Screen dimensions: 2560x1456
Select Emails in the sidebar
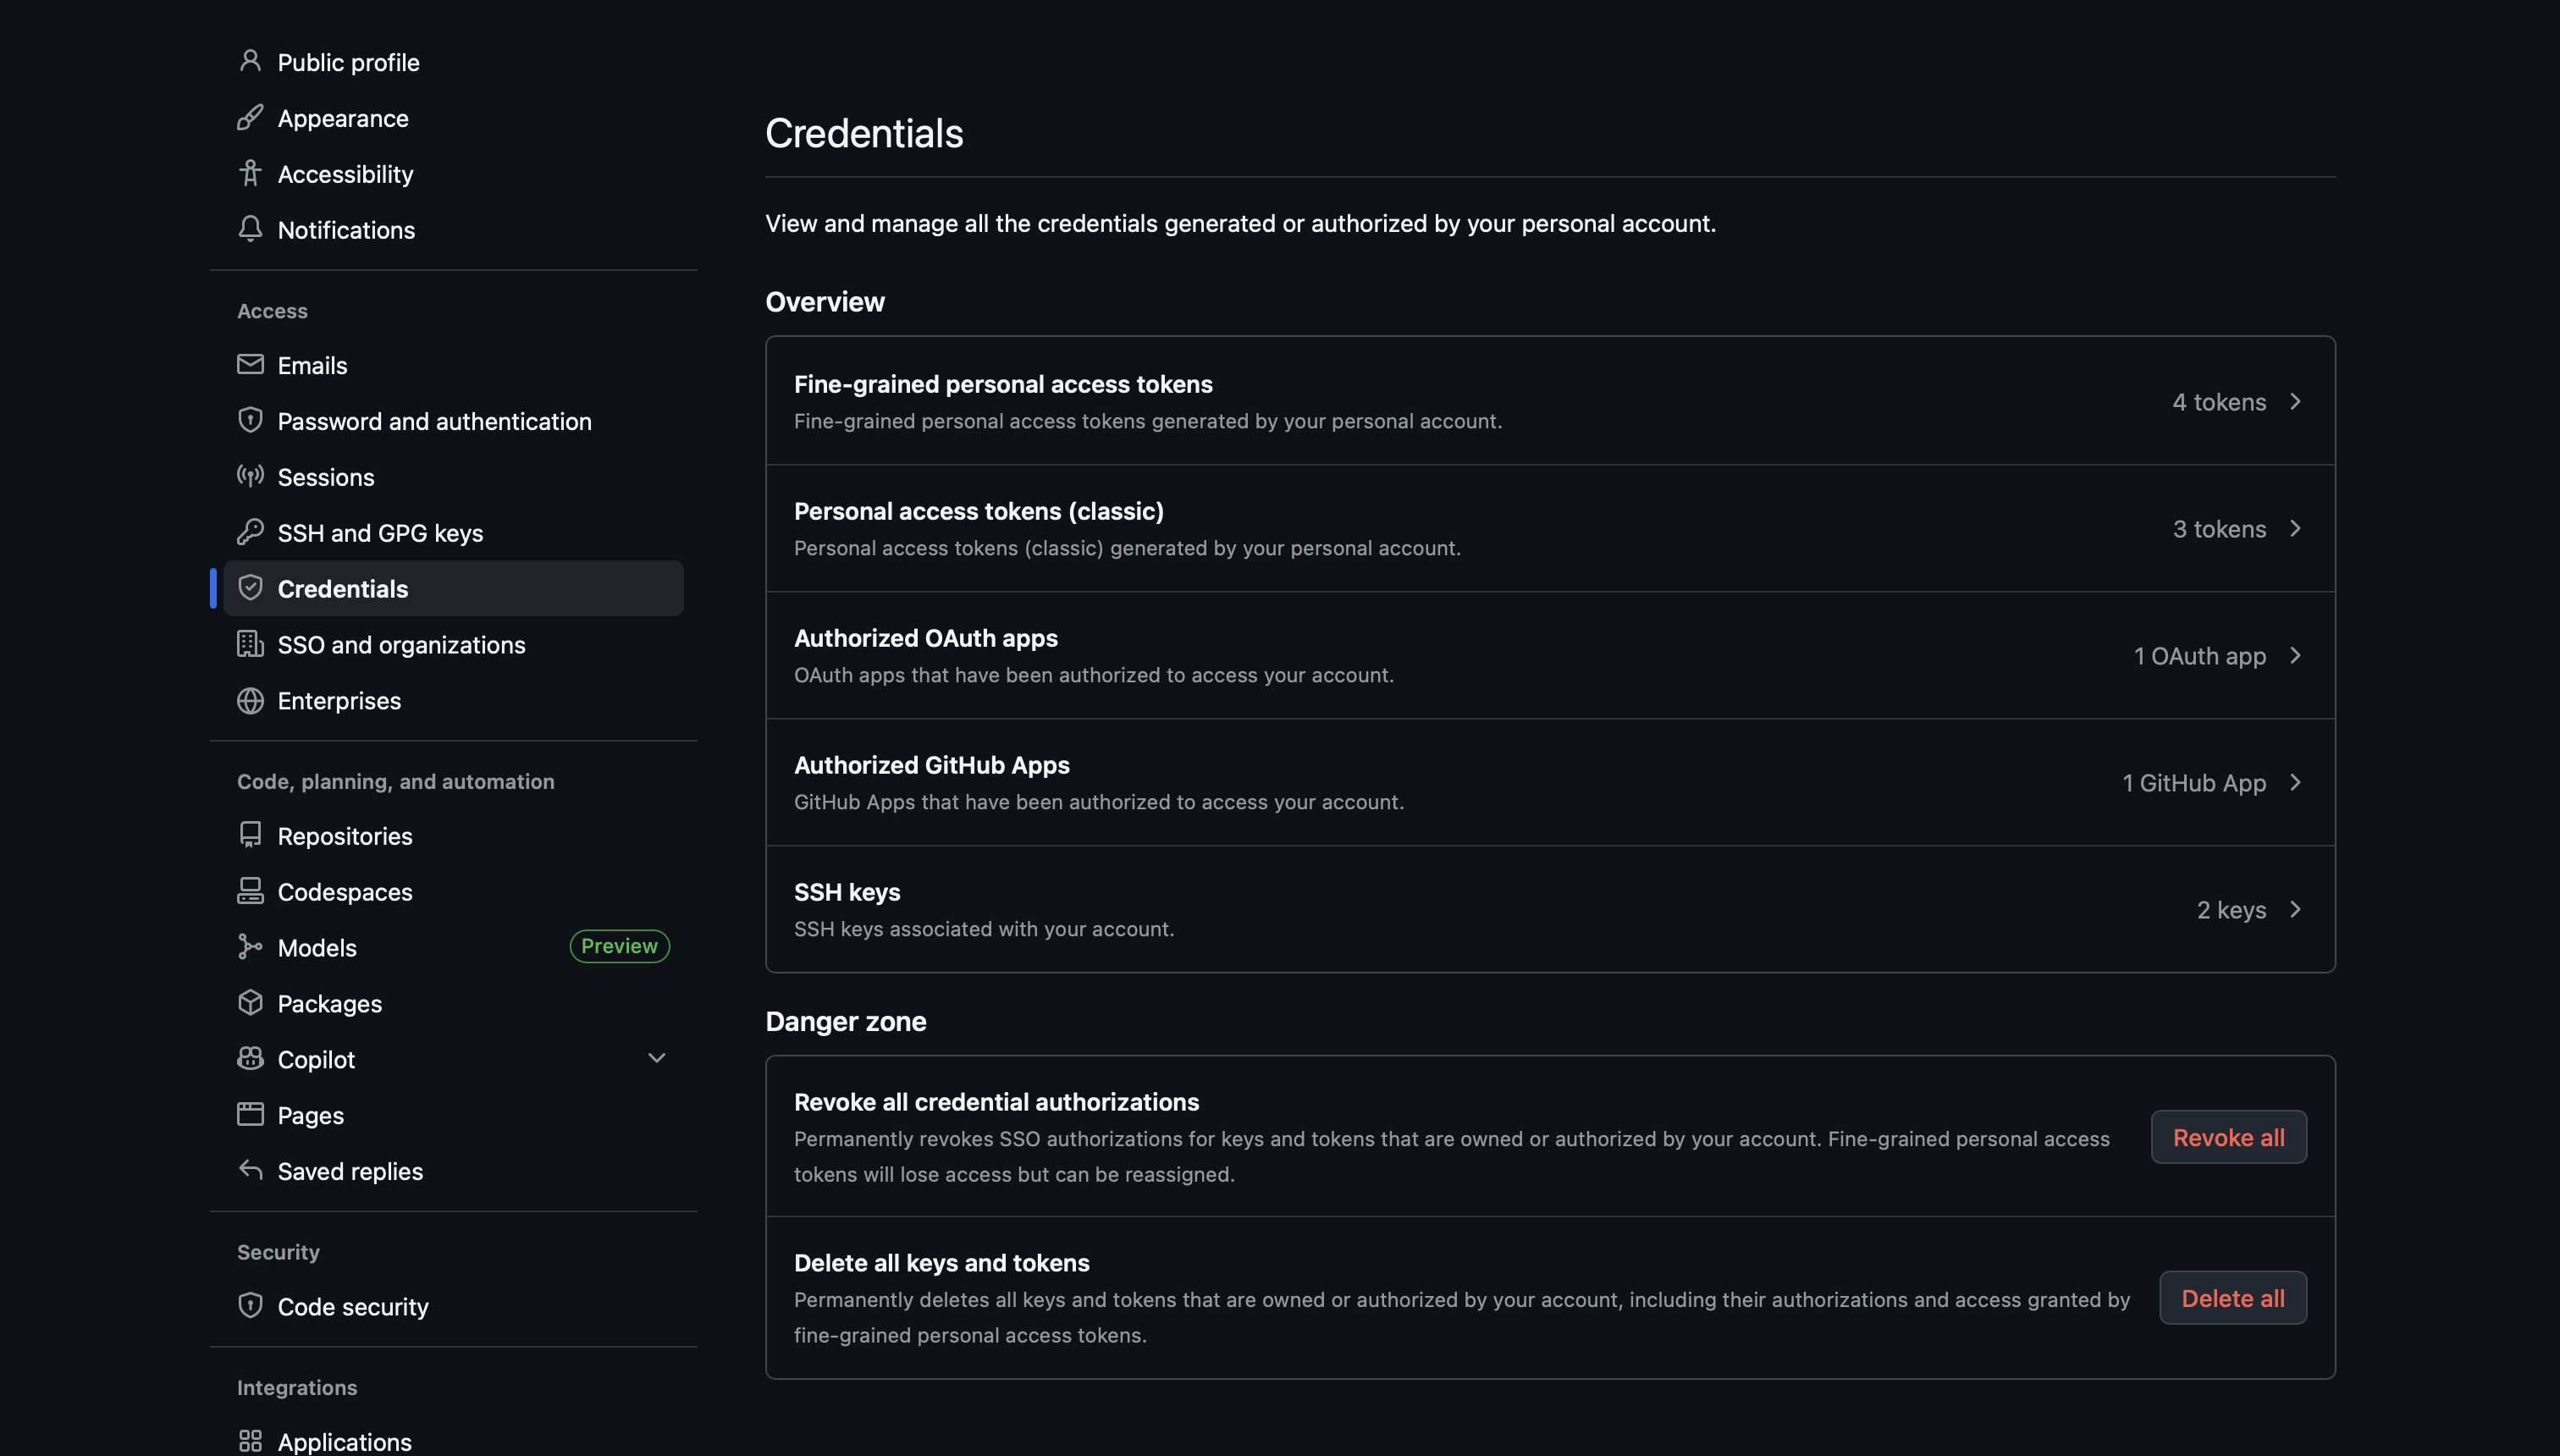[x=453, y=365]
